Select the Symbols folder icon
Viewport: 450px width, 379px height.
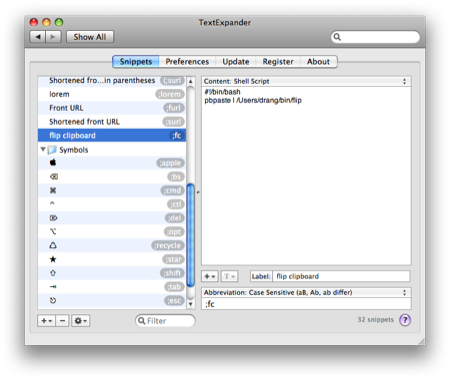(52, 150)
